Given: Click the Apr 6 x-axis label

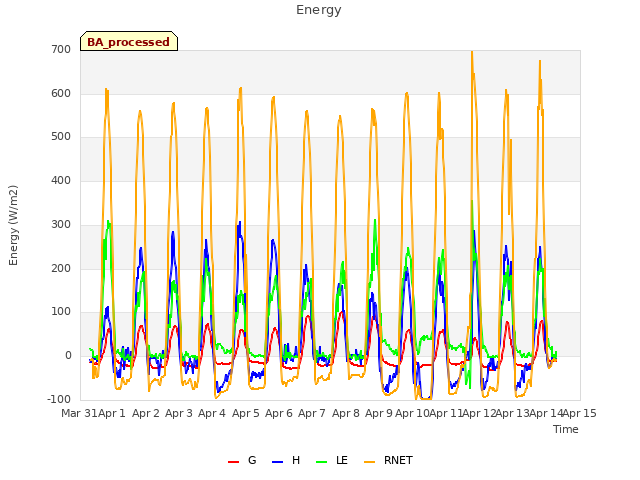Looking at the screenshot, I should [279, 413].
